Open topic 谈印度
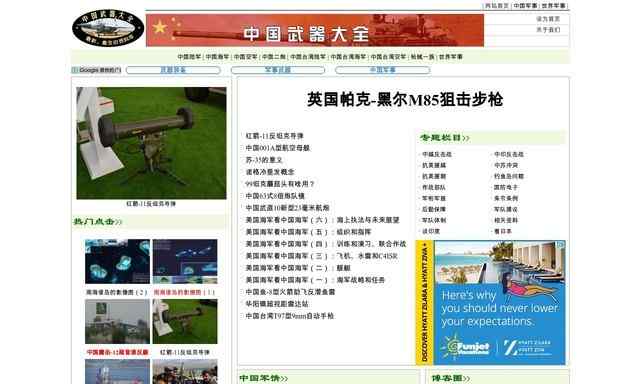 (x=431, y=231)
